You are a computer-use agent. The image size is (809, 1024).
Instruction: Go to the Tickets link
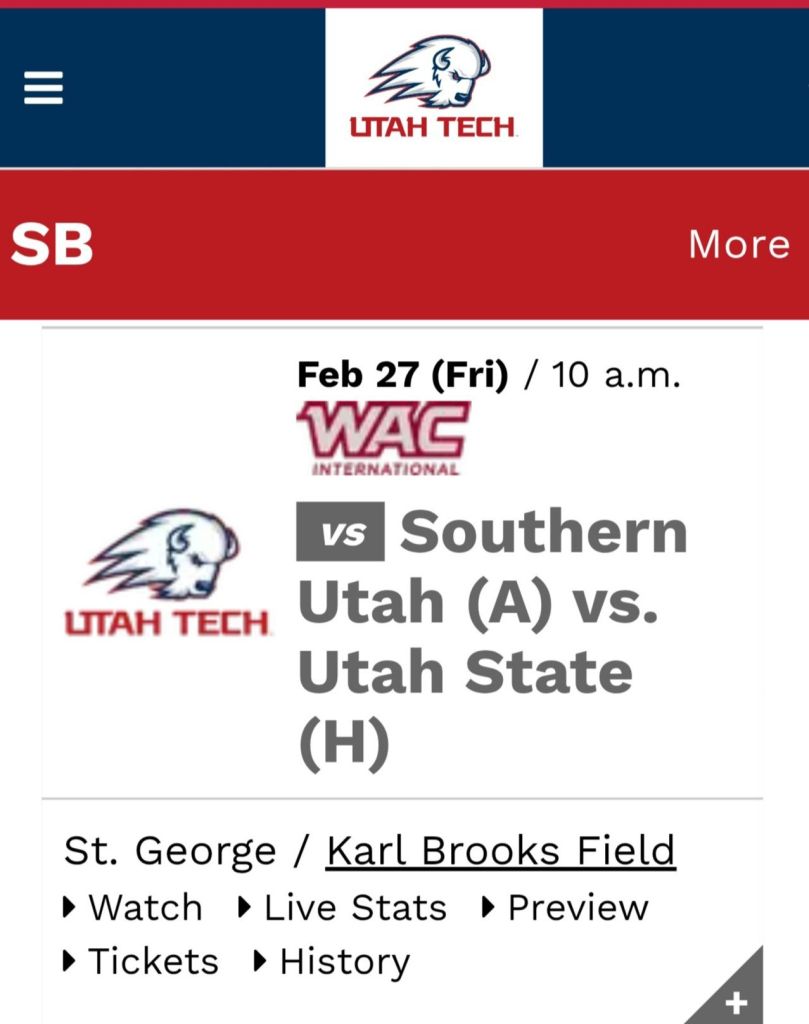(153, 961)
